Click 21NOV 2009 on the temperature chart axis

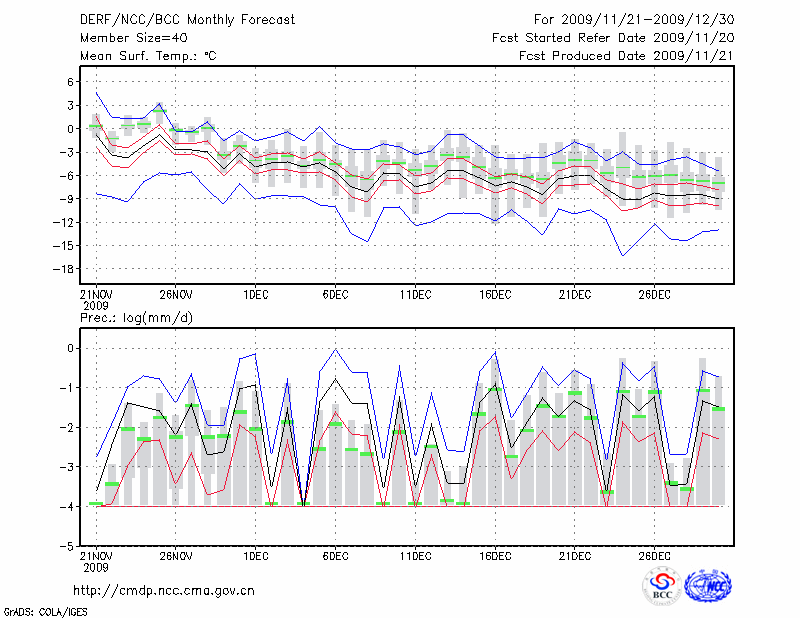click(x=95, y=298)
